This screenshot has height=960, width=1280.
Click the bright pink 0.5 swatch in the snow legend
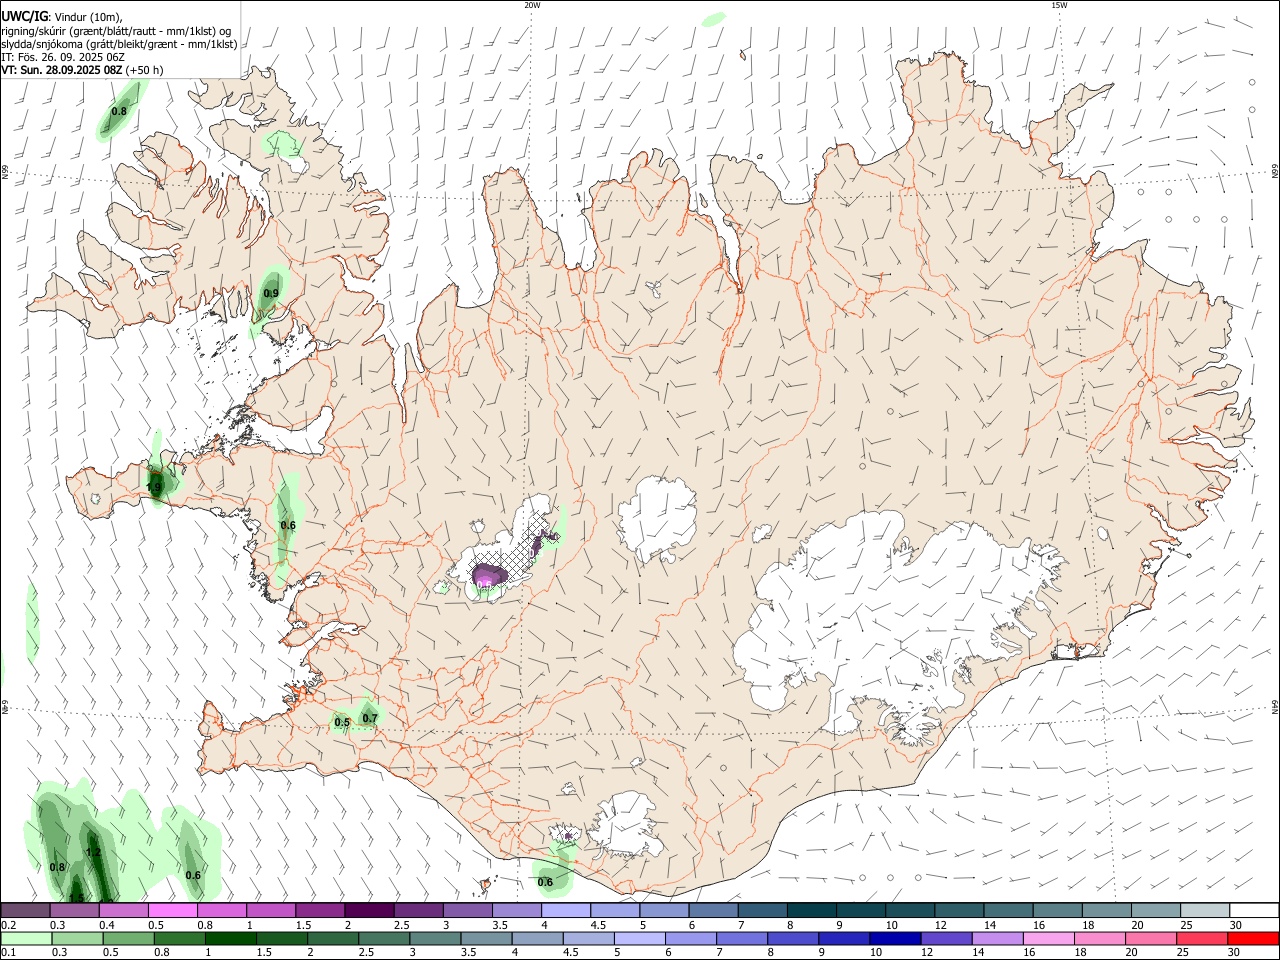[x=172, y=911]
